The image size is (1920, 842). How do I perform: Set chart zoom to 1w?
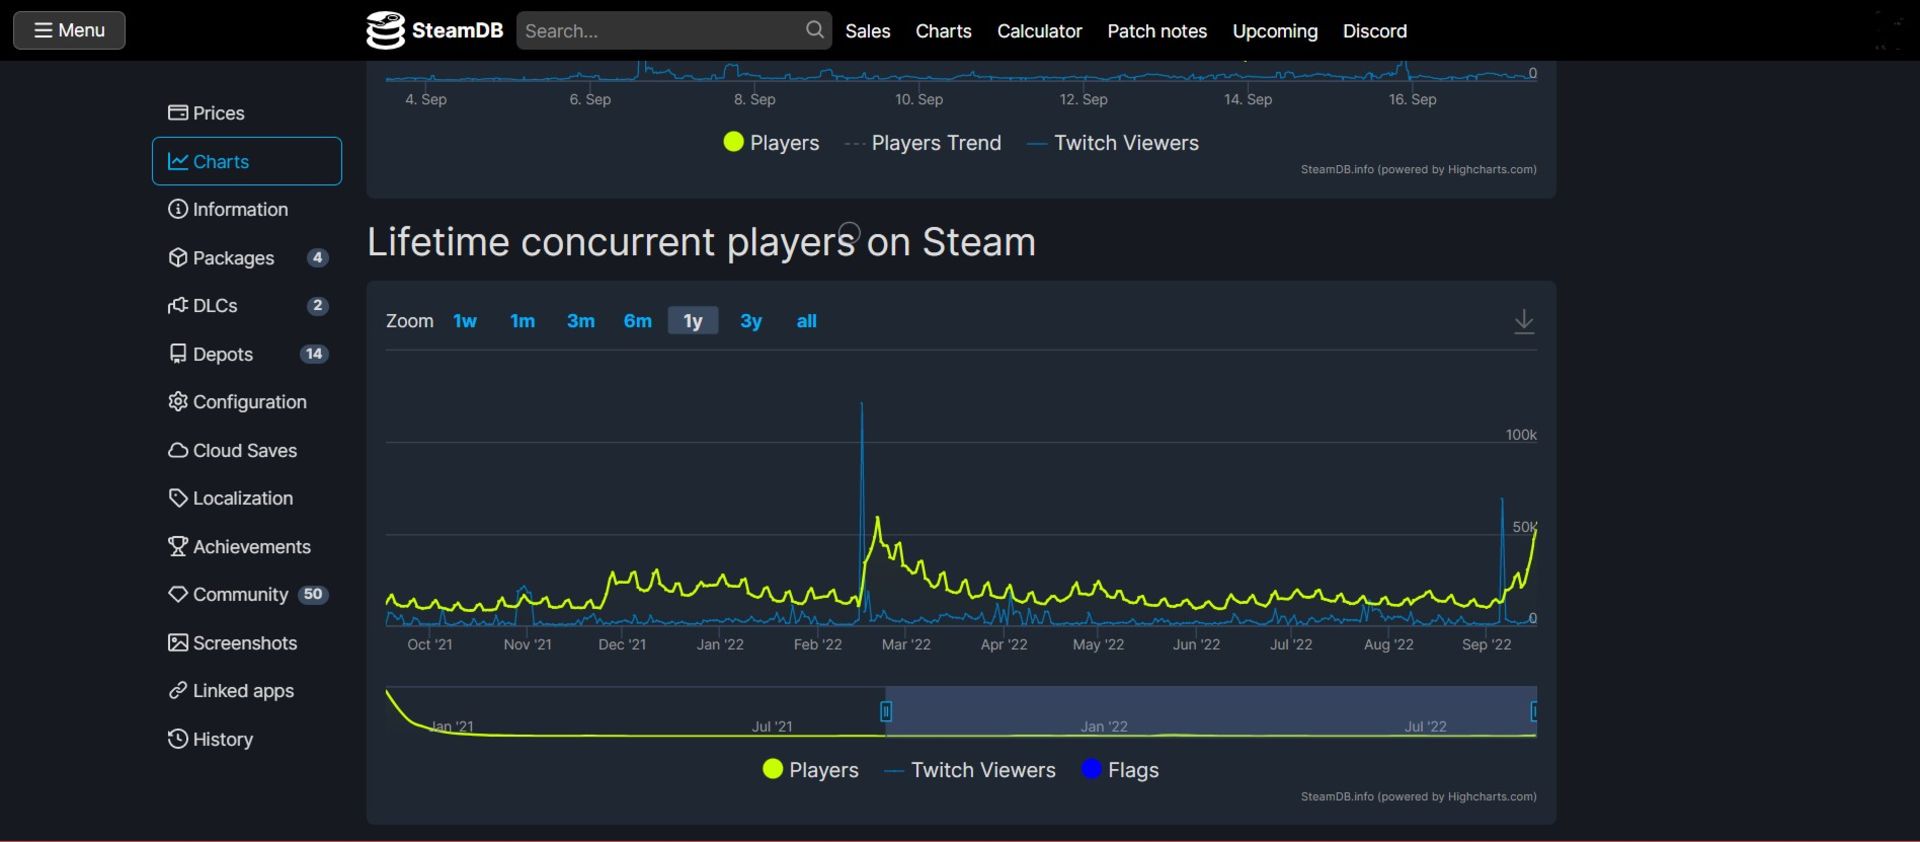[x=465, y=321]
